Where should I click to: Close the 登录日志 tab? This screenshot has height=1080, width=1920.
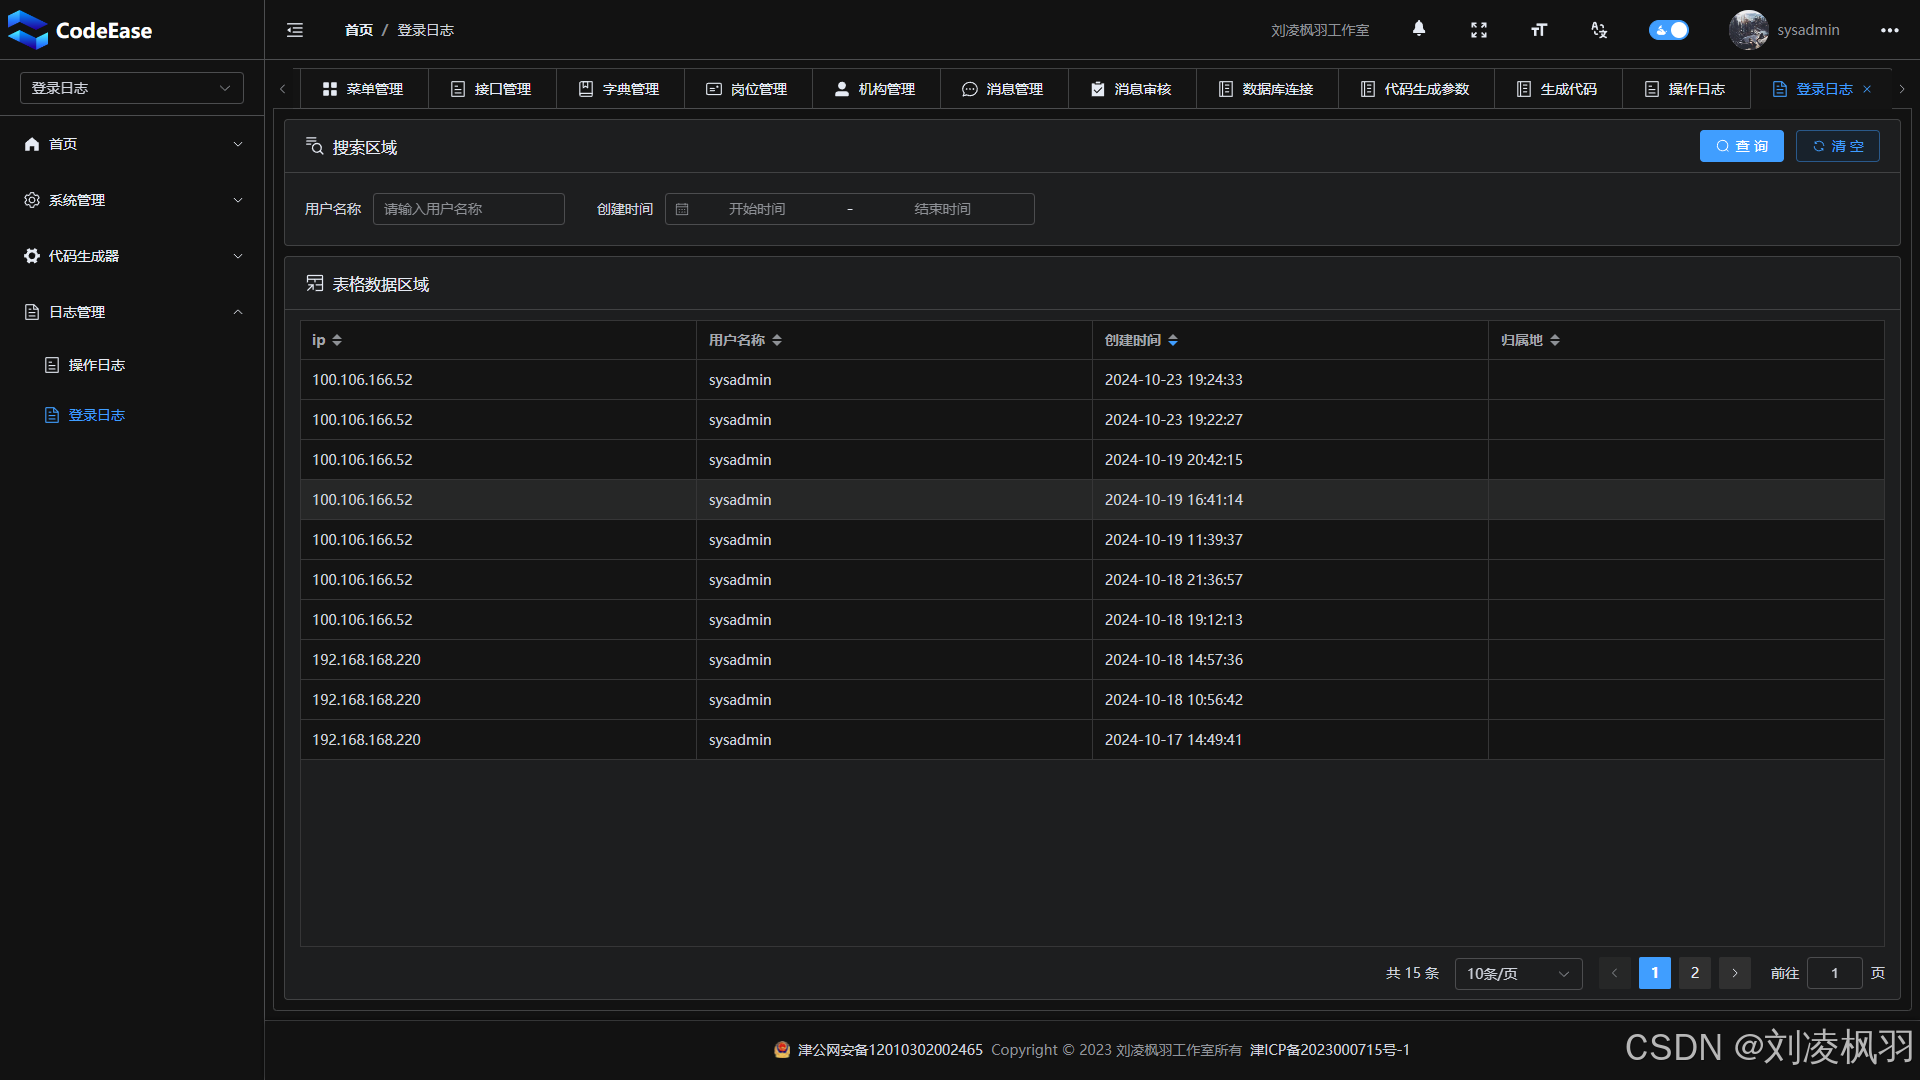click(x=1867, y=89)
